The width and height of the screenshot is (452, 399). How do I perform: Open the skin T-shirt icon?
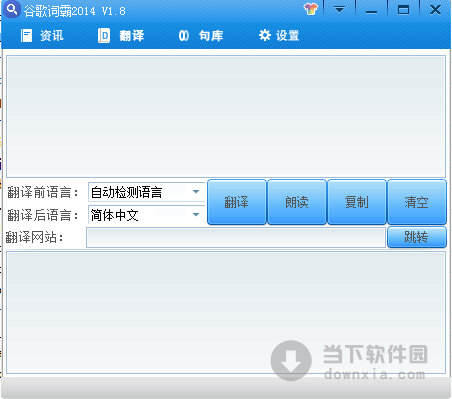pyautogui.click(x=310, y=9)
